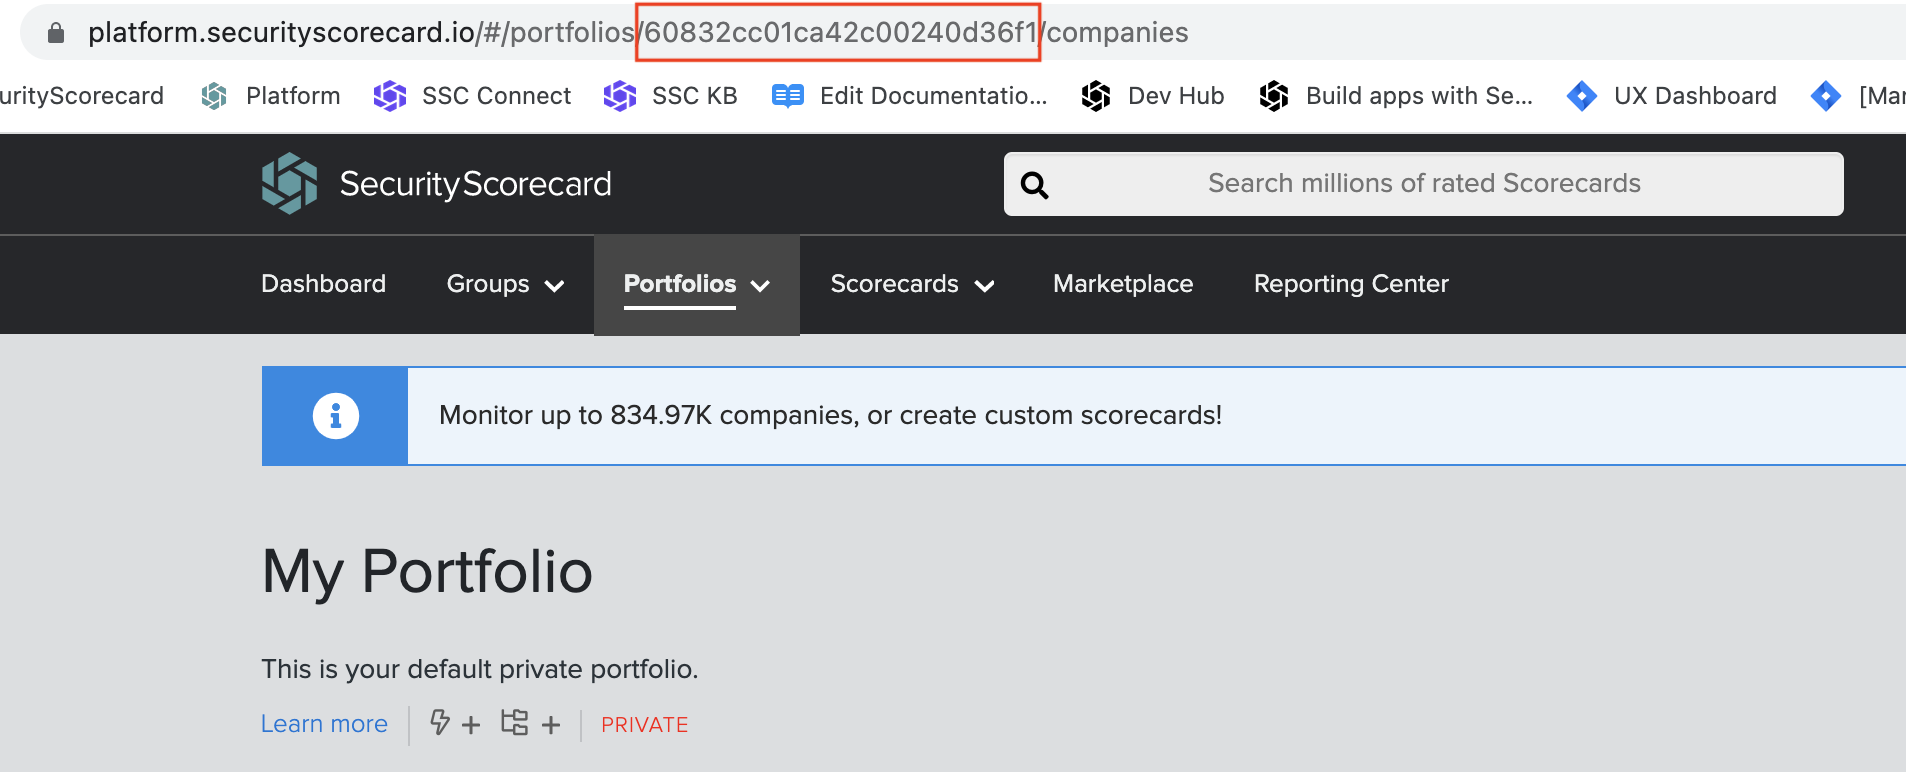Open the UX Dashboard bookmark
Viewport: 1906px width, 772px height.
pos(1672,96)
